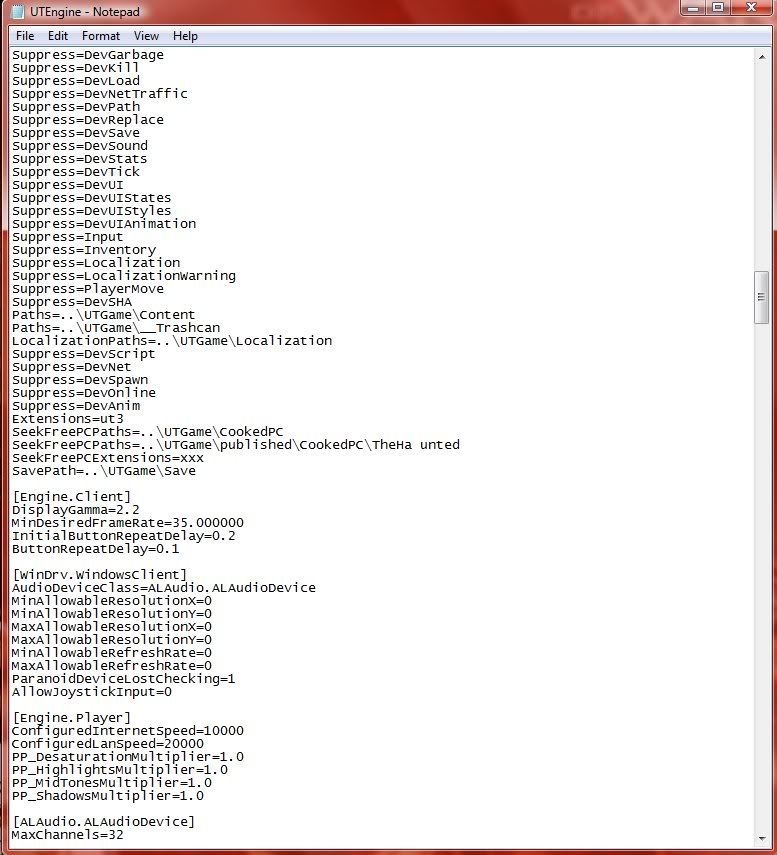The width and height of the screenshot is (777, 855).
Task: Click the line 'MinDesiredFrameRate=35.000000'
Action: click(128, 523)
